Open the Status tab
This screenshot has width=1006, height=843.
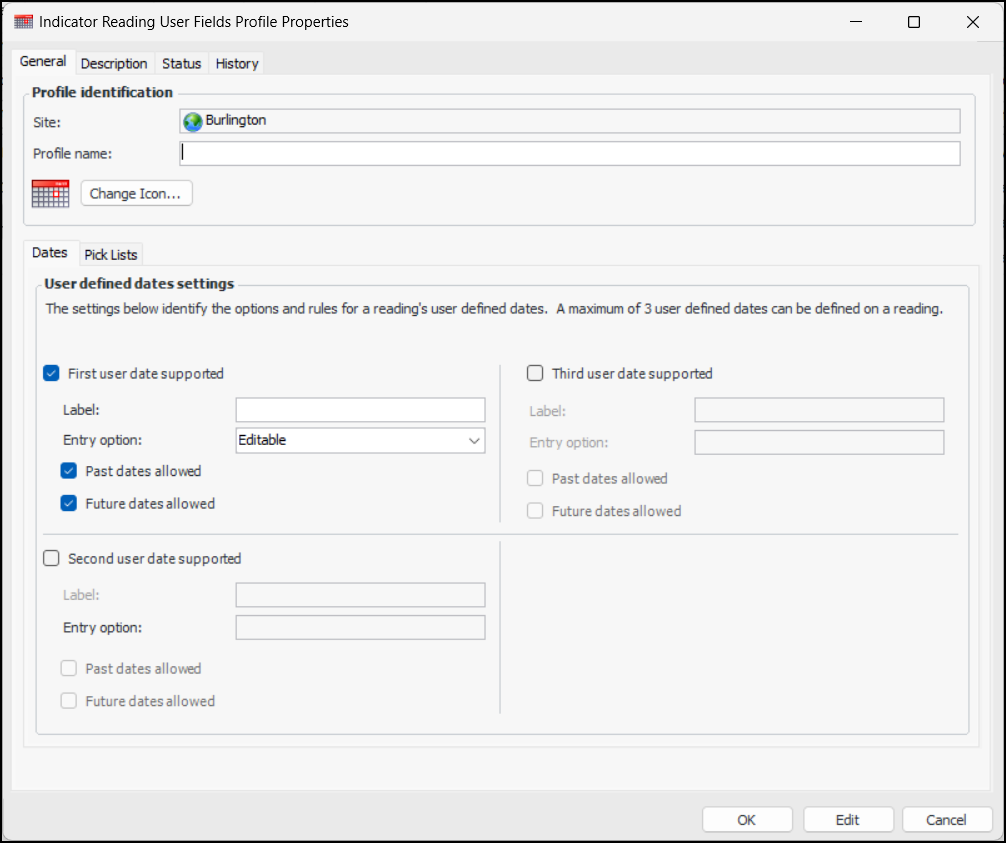coord(181,63)
